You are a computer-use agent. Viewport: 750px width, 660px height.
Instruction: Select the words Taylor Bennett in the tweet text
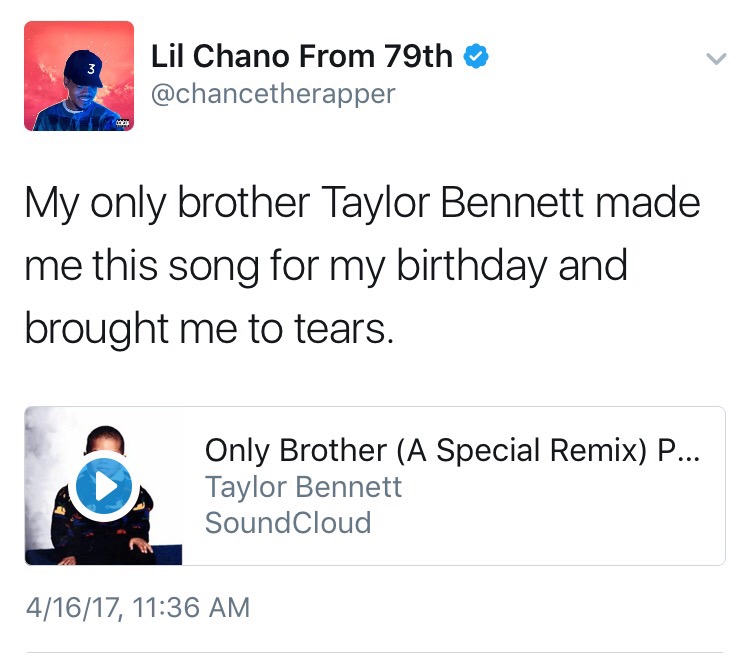452,203
